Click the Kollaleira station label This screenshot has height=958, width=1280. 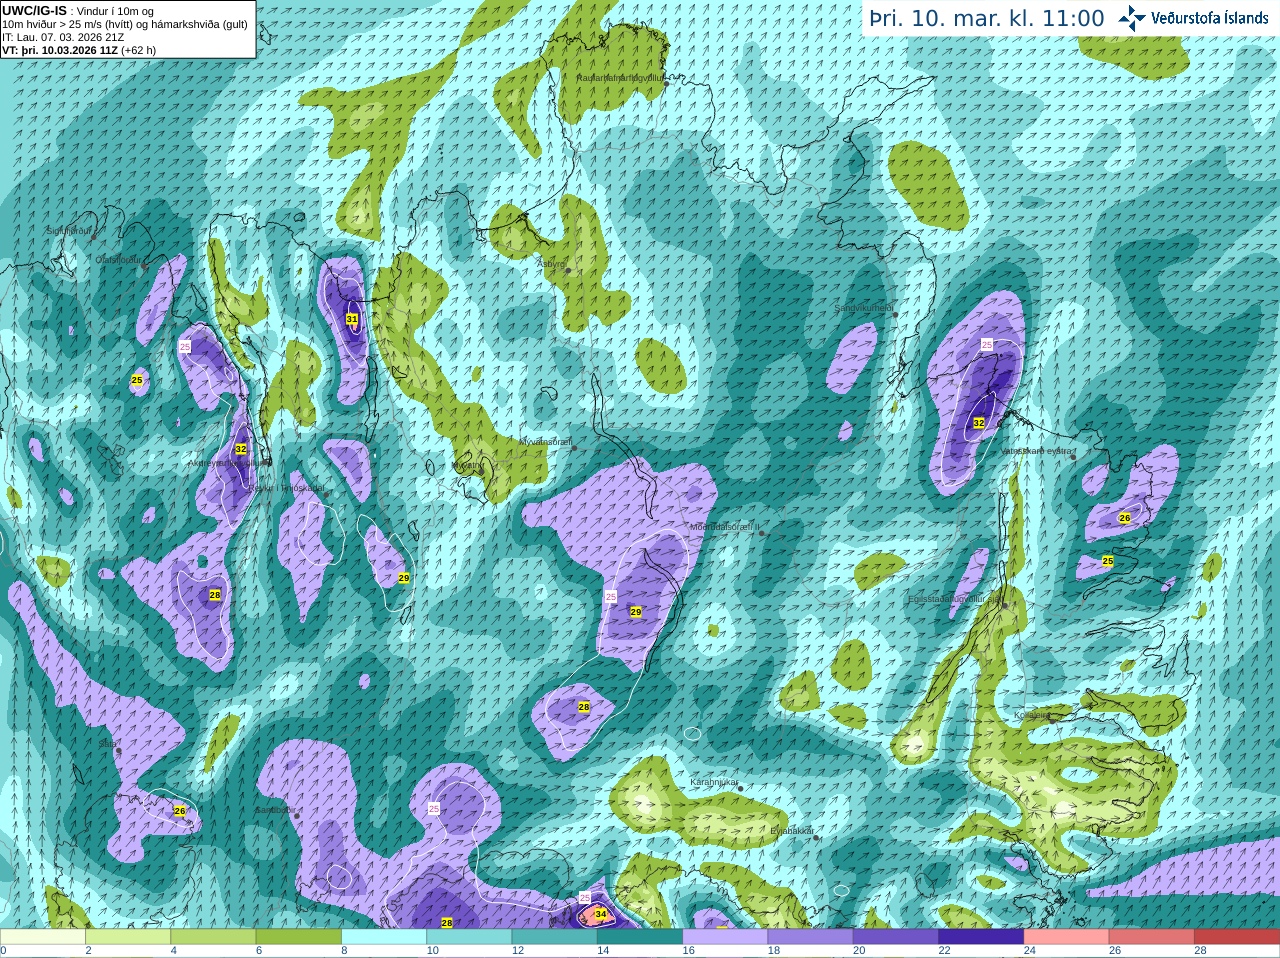tap(1033, 715)
